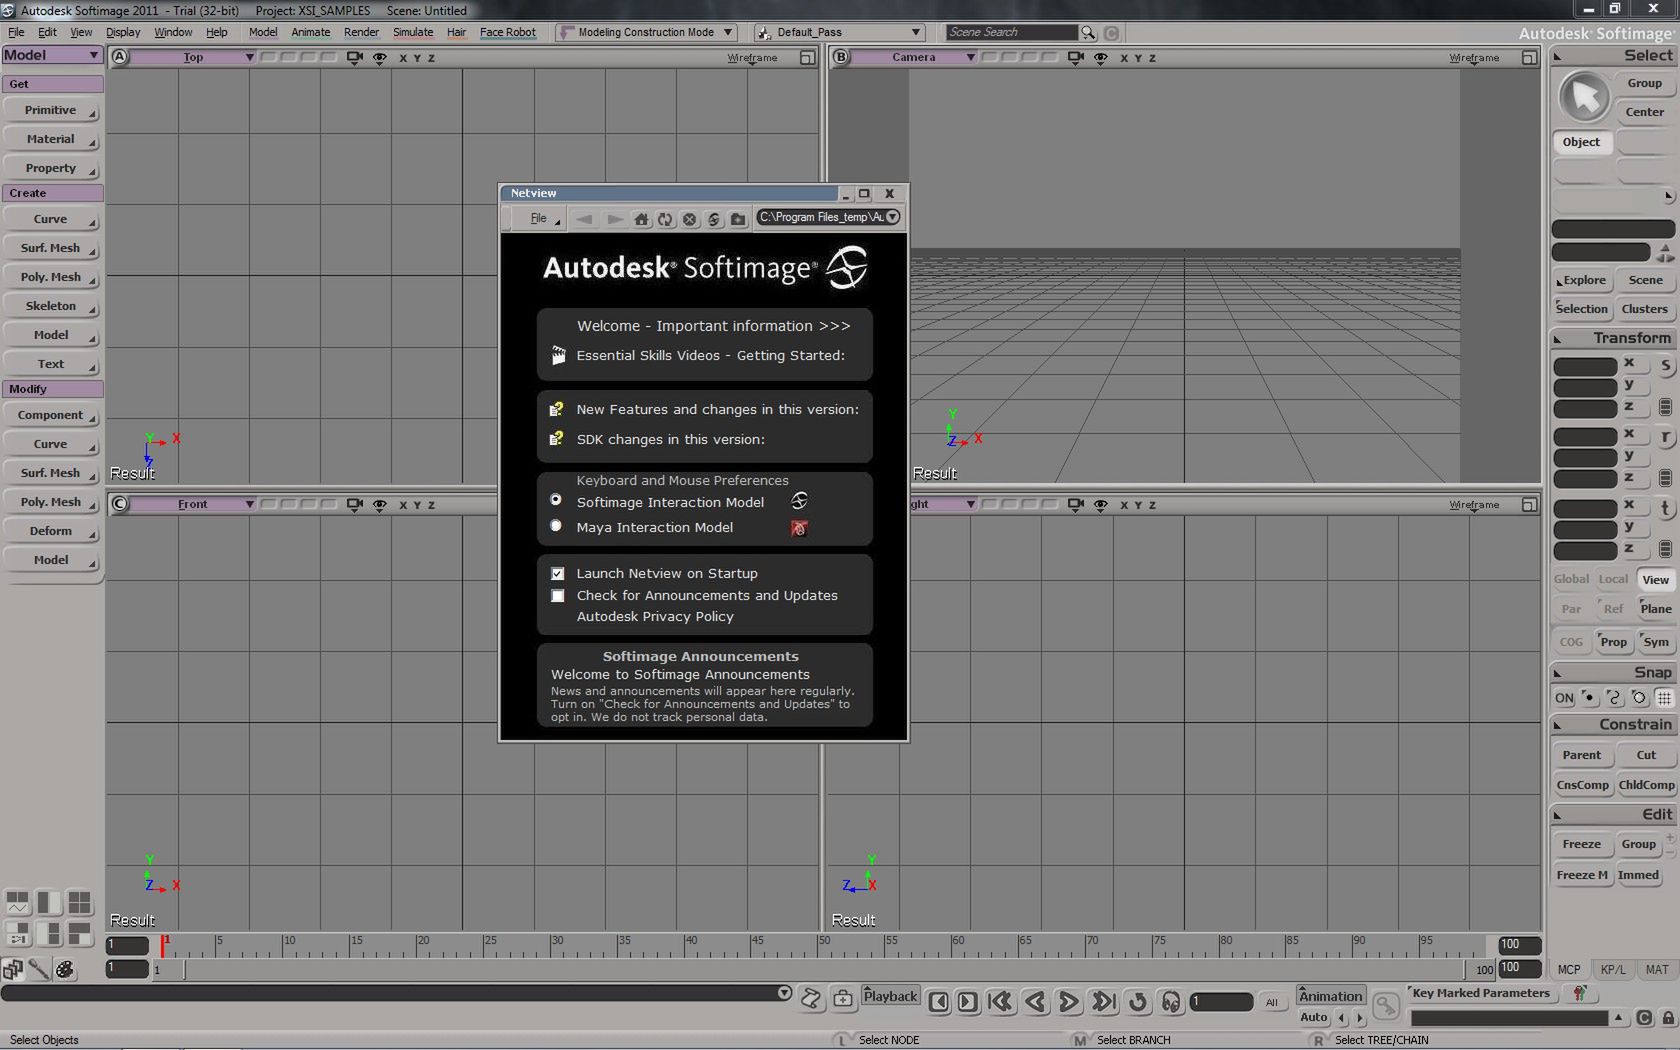
Task: Open Scene Search with the magnifier icon
Action: tap(1088, 32)
